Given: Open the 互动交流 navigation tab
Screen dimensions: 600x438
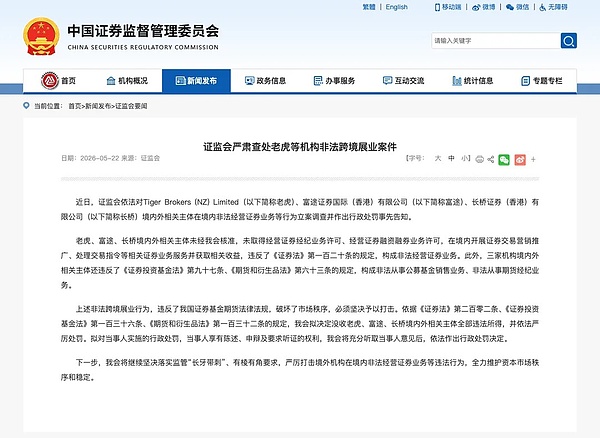Looking at the screenshot, I should [404, 81].
